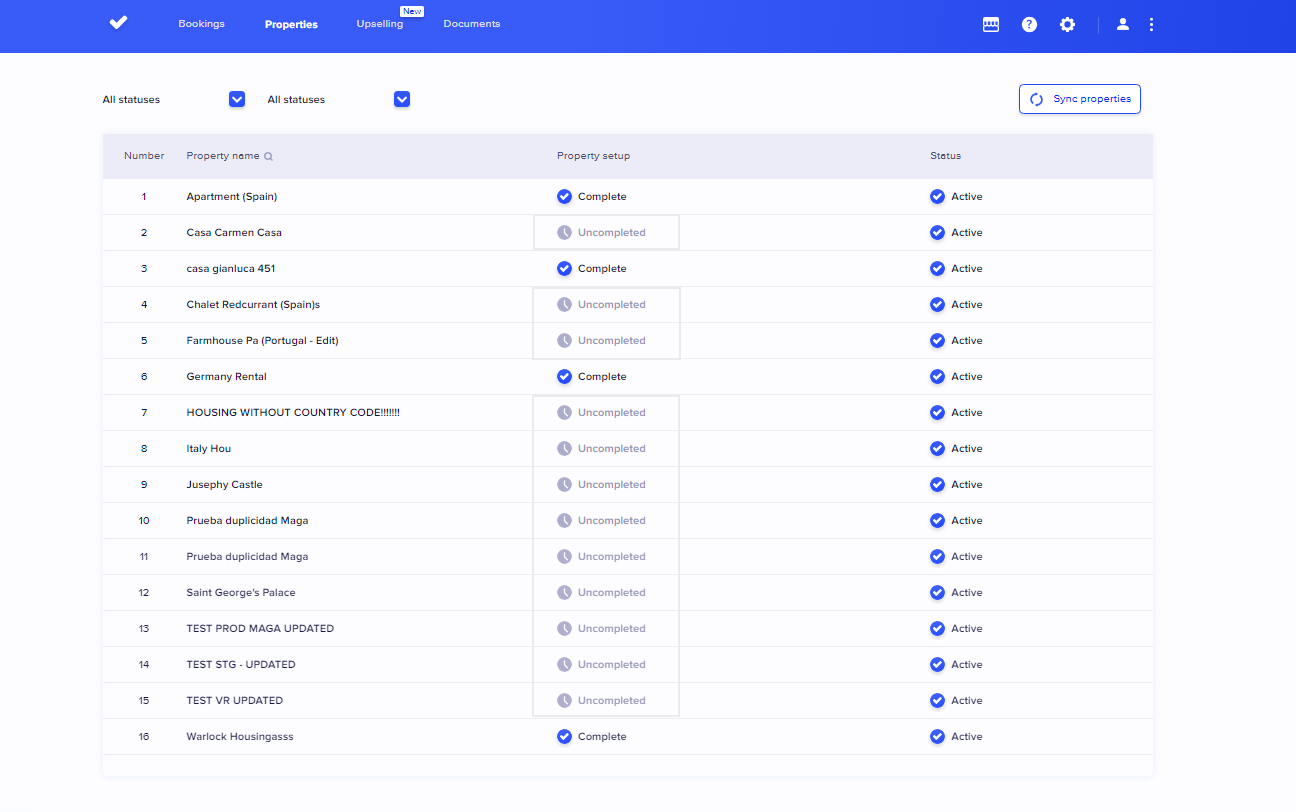Click the Uncompleted clock icon for Chalet Redcurrant
This screenshot has height=812, width=1296.
pos(564,305)
